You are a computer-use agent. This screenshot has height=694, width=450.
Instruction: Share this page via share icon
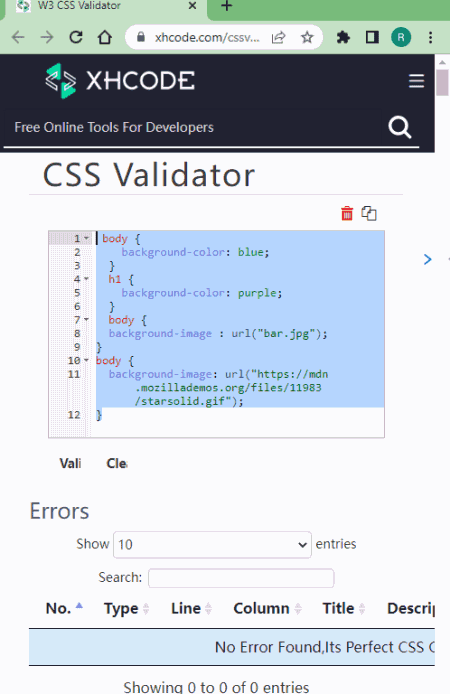pyautogui.click(x=278, y=38)
